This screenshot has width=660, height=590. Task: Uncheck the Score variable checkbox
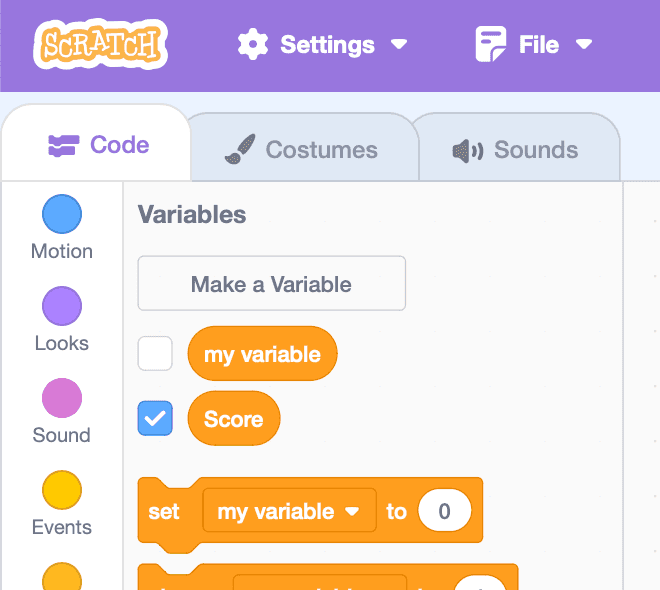point(155,419)
